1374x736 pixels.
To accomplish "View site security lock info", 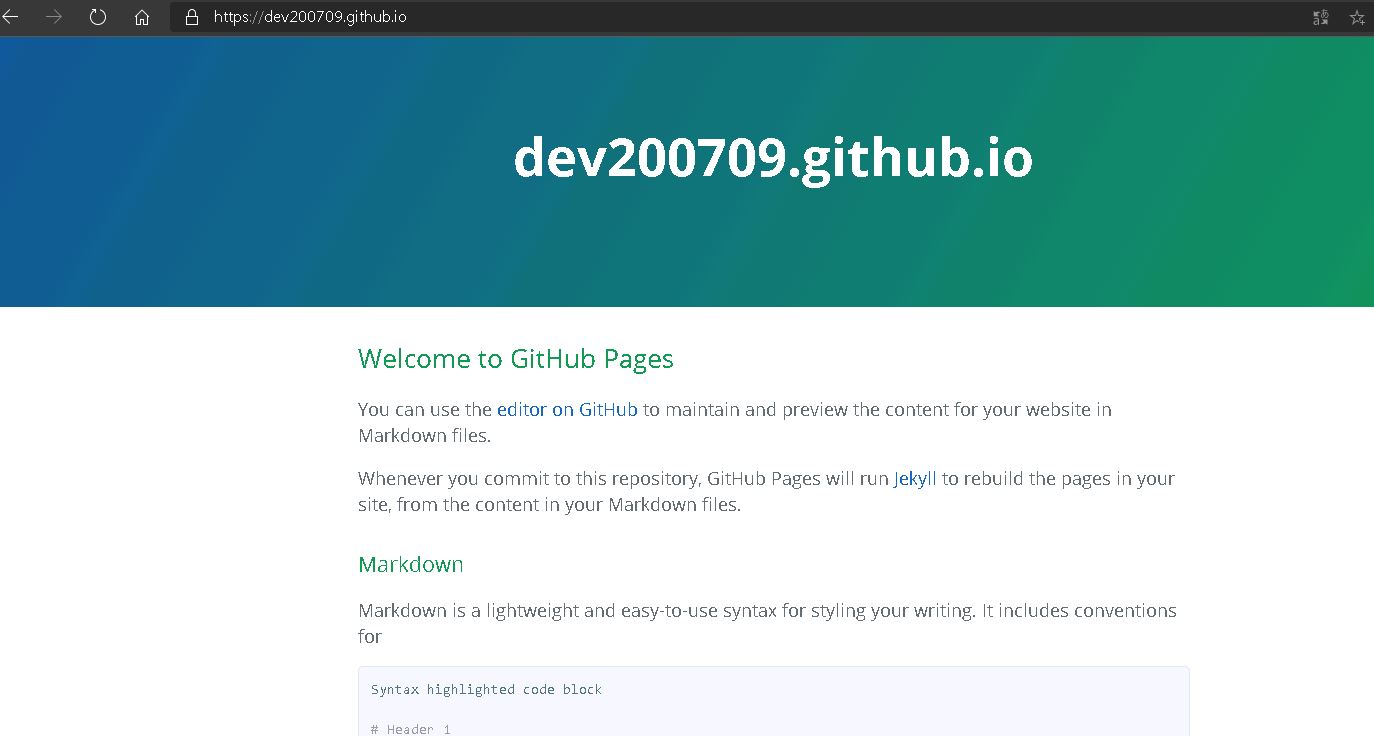I will coord(192,17).
